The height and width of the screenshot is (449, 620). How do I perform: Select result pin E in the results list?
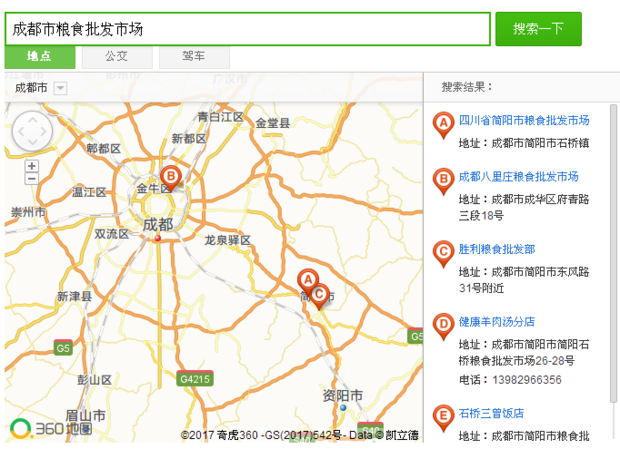443,417
